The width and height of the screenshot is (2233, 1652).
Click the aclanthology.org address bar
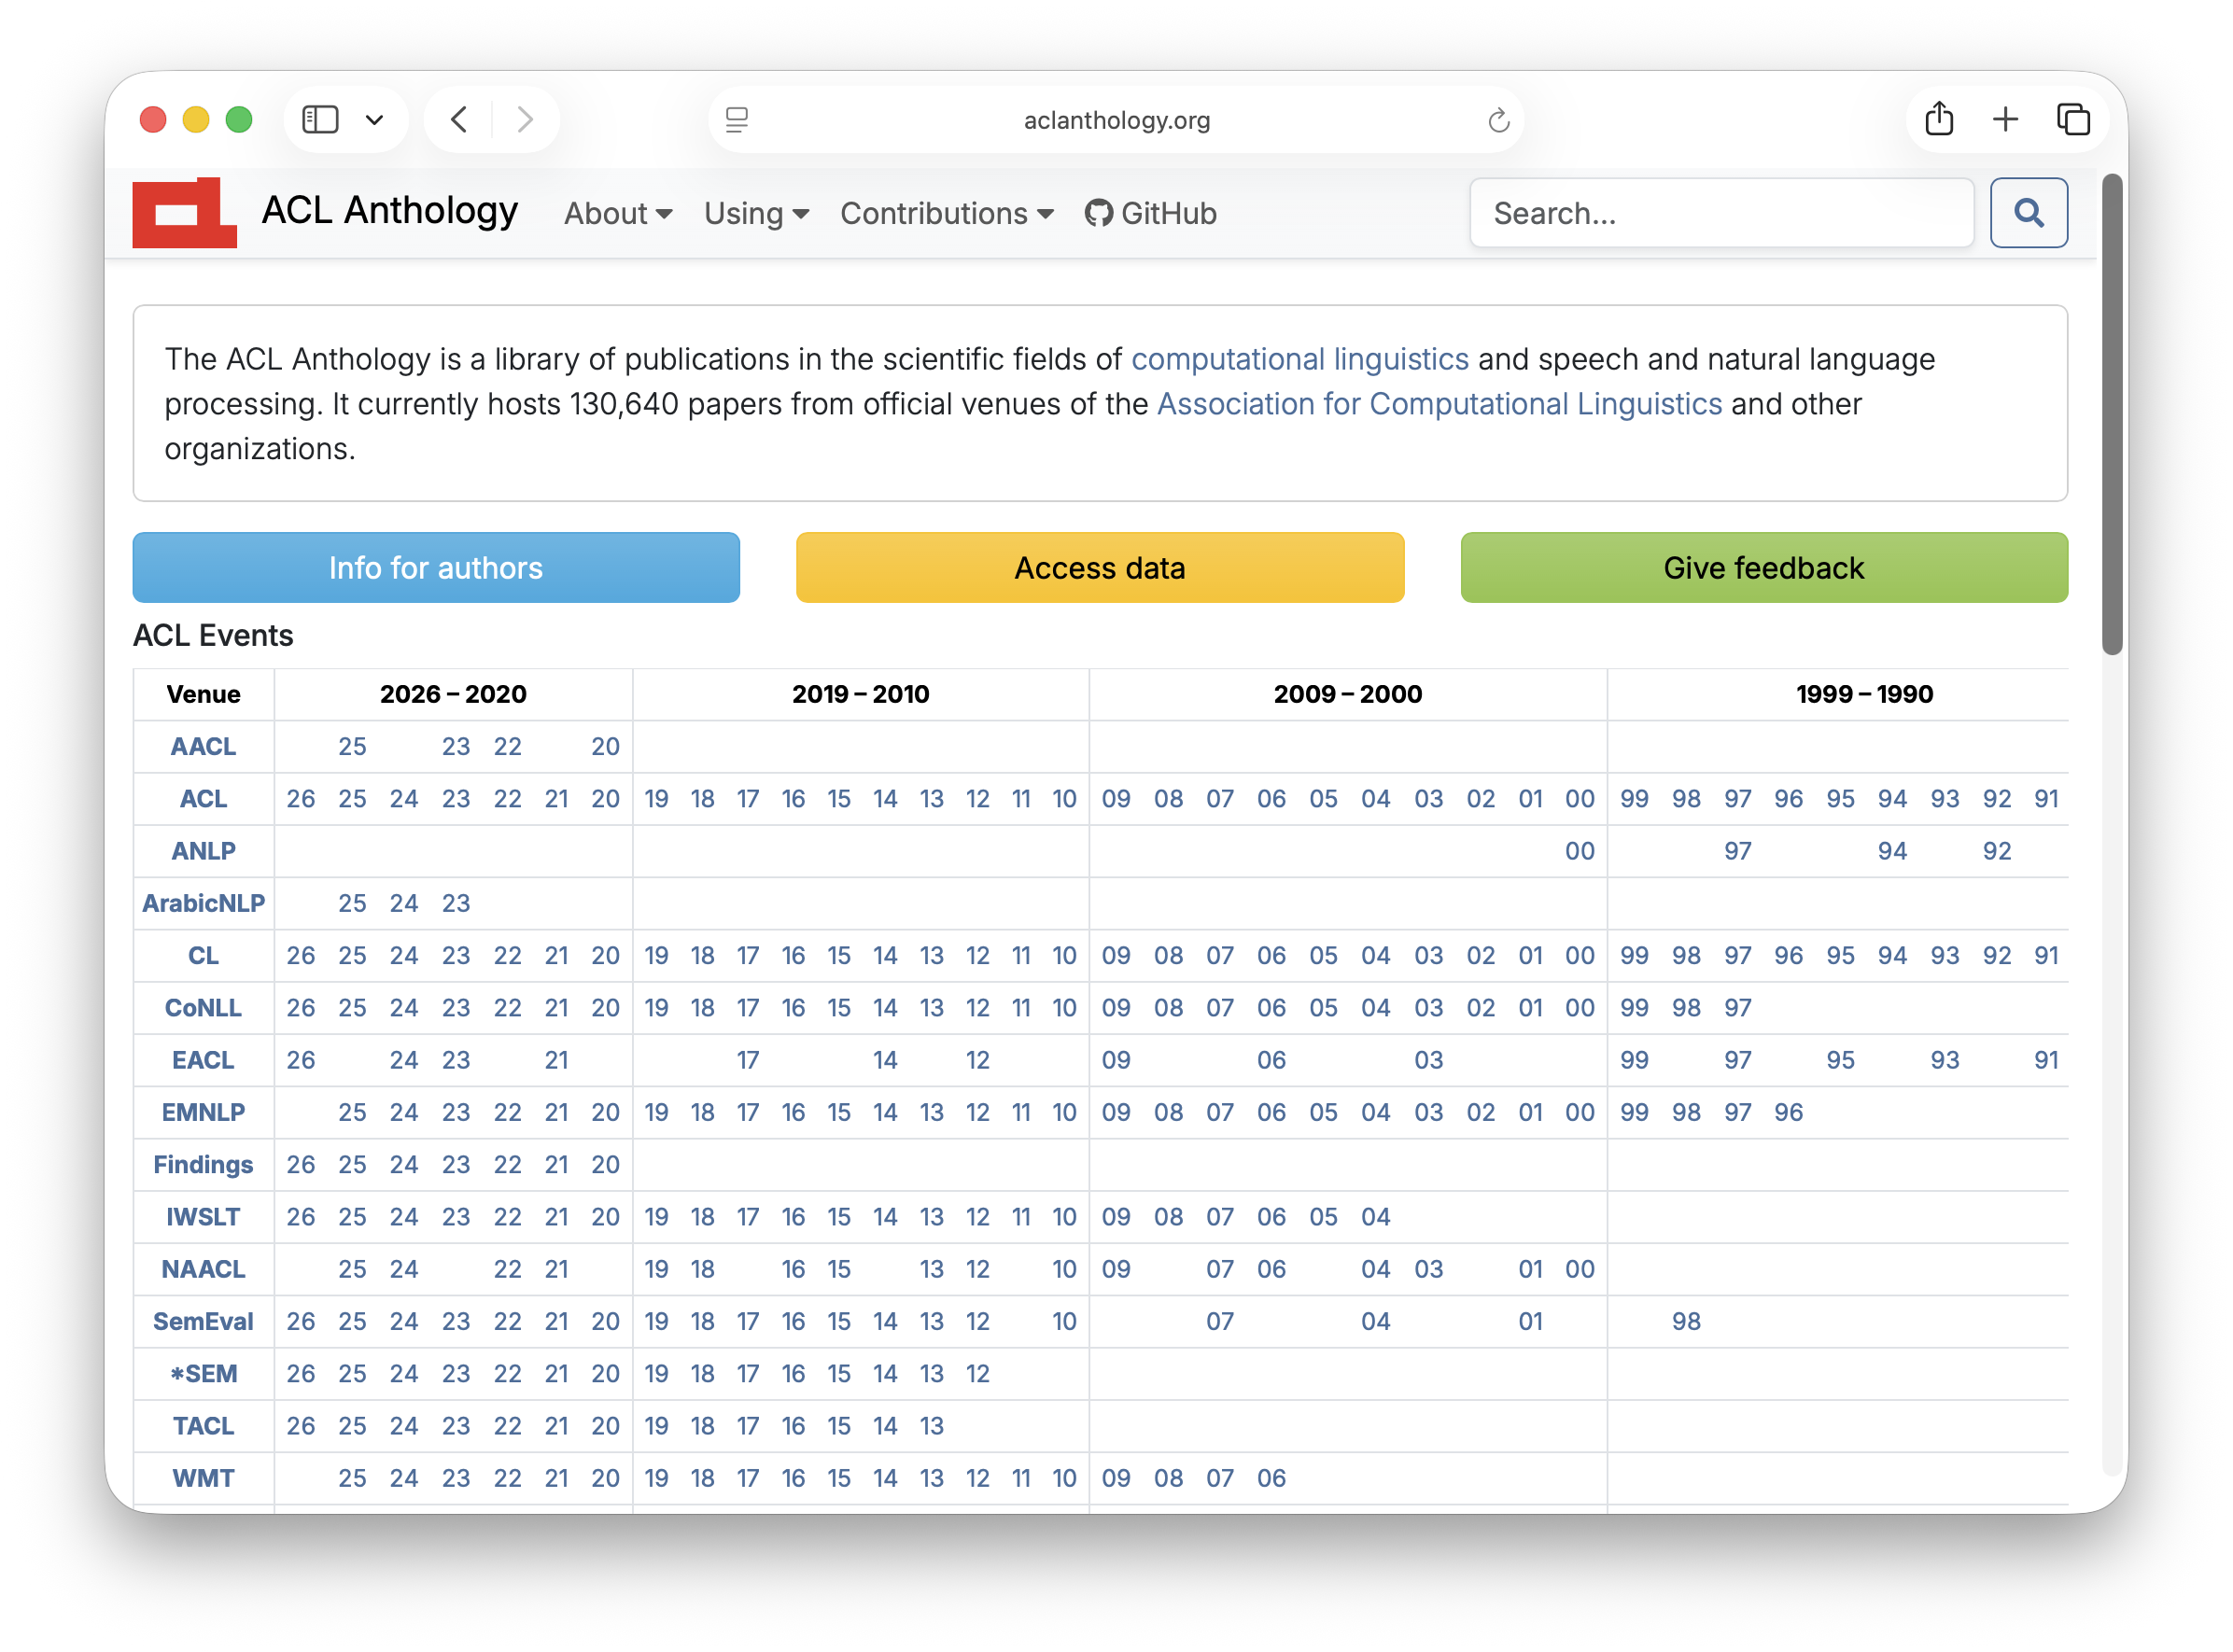click(1116, 120)
